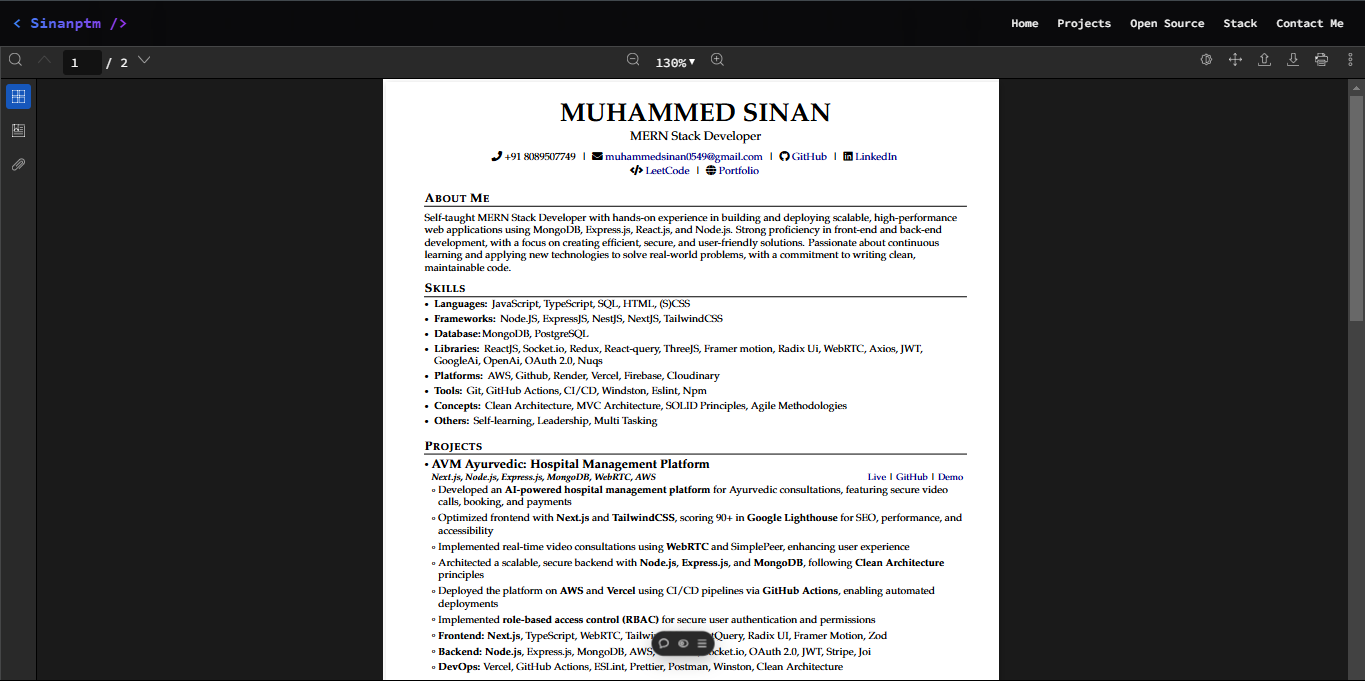Image resolution: width=1365 pixels, height=681 pixels.
Task: Toggle the eye icon in floating toolbar
Action: [x=683, y=643]
